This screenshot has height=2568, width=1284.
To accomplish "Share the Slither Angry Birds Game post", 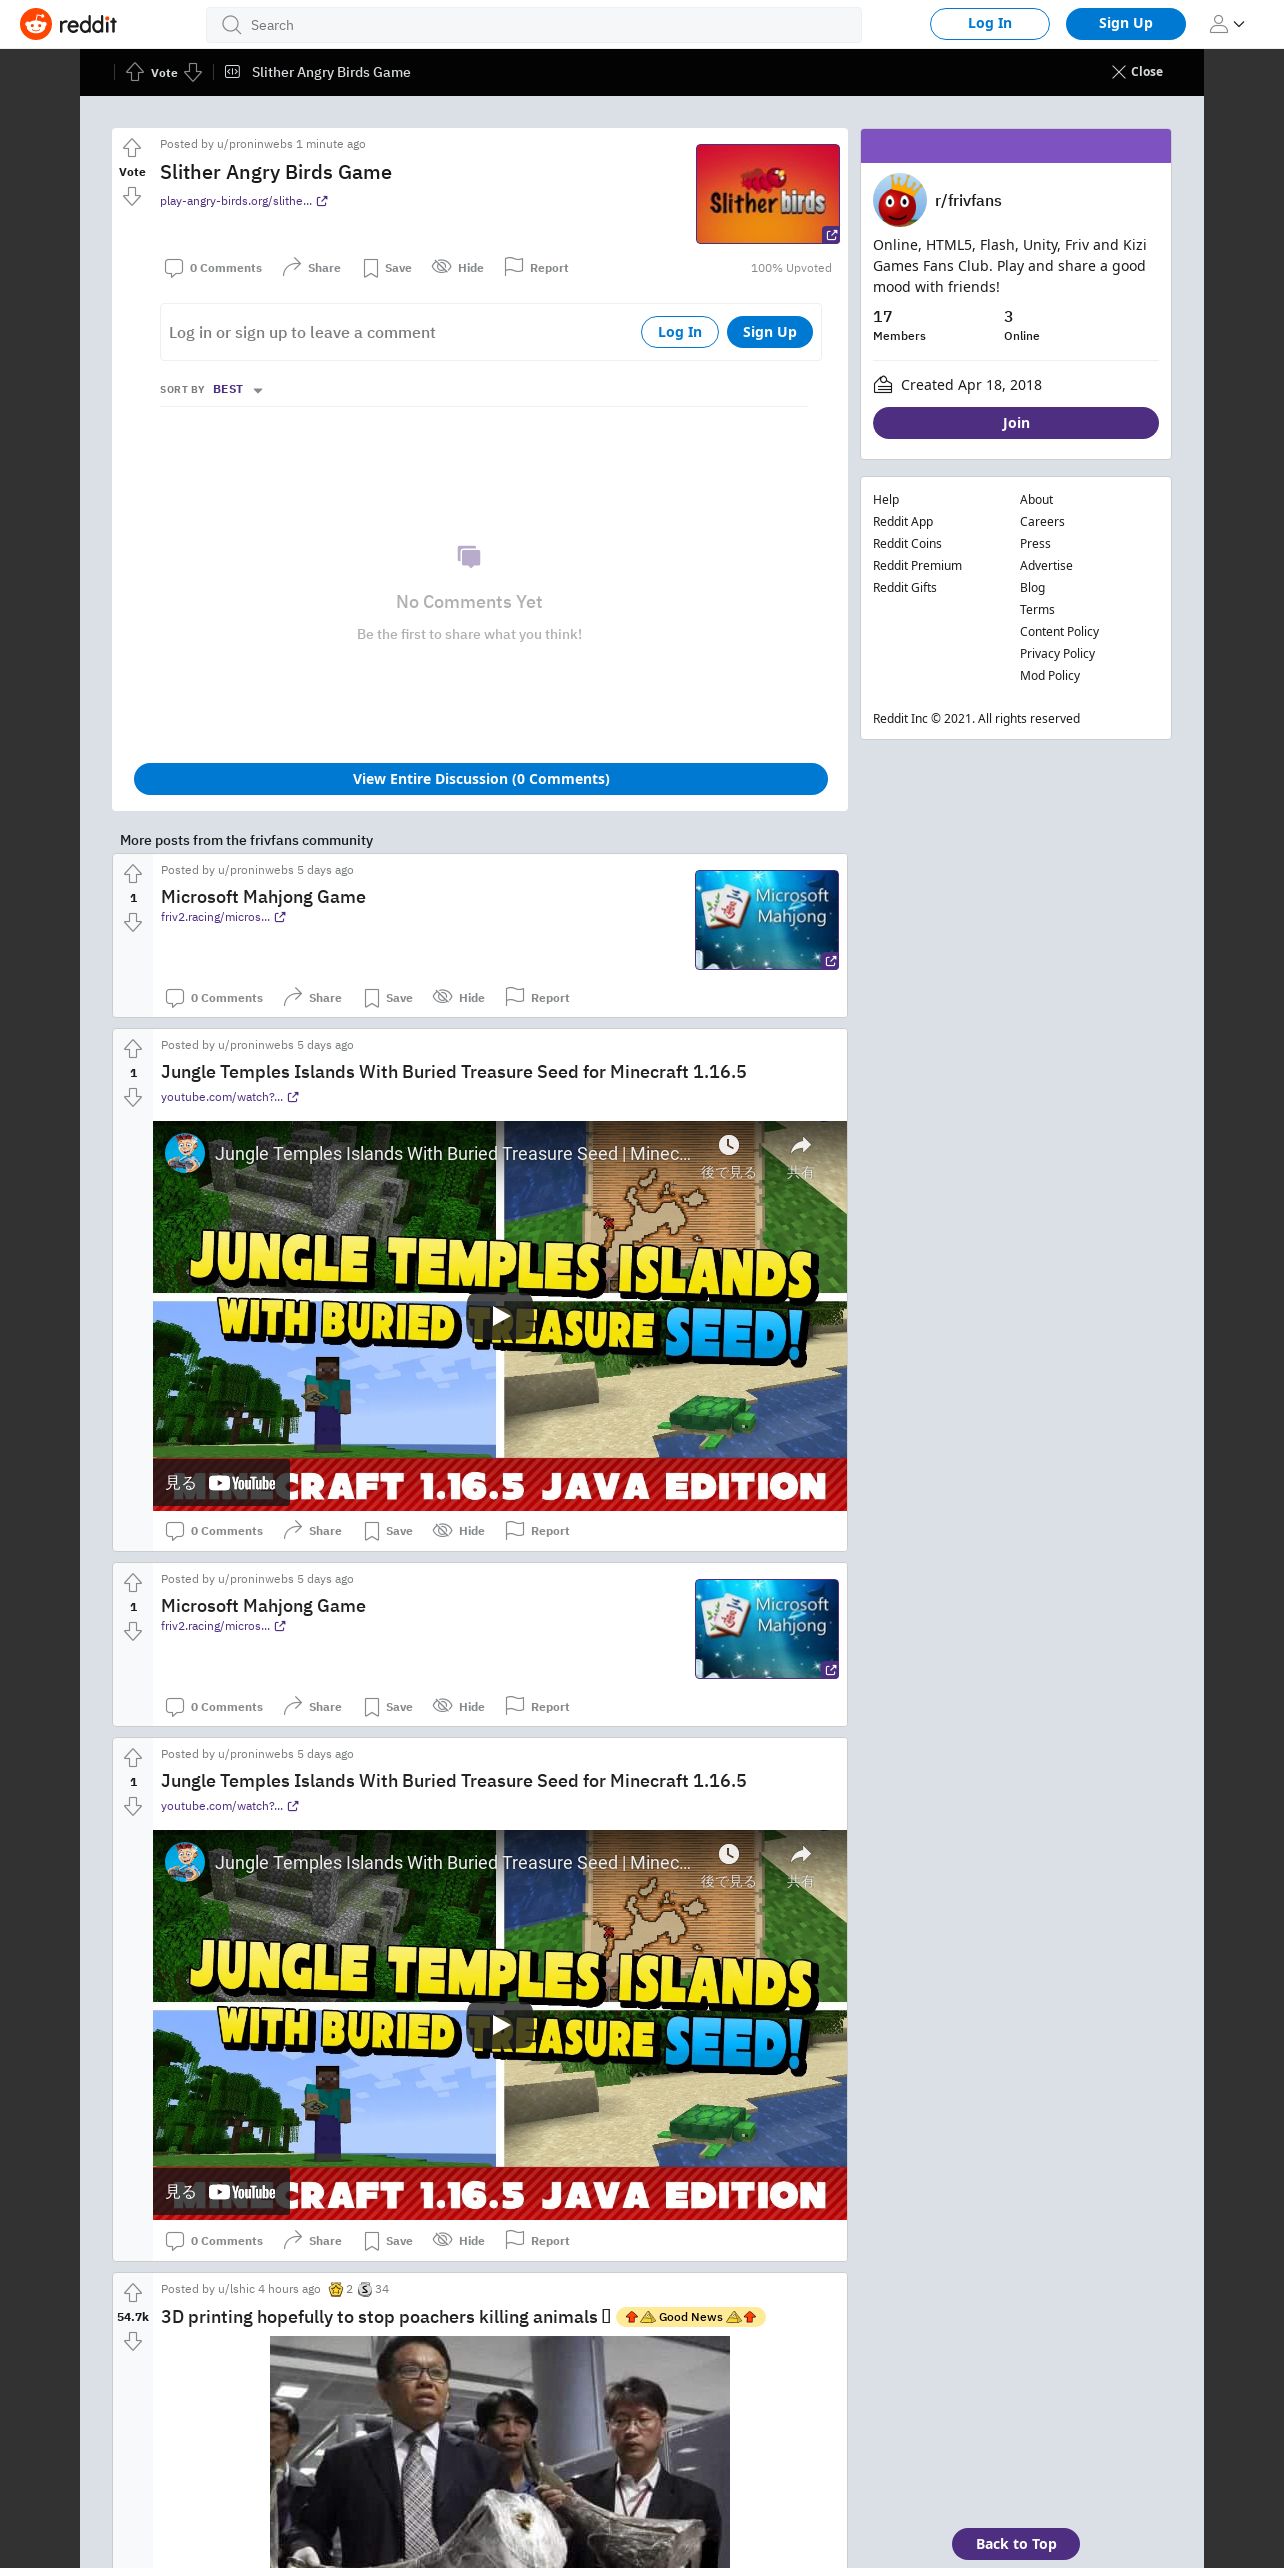I will (x=311, y=267).
